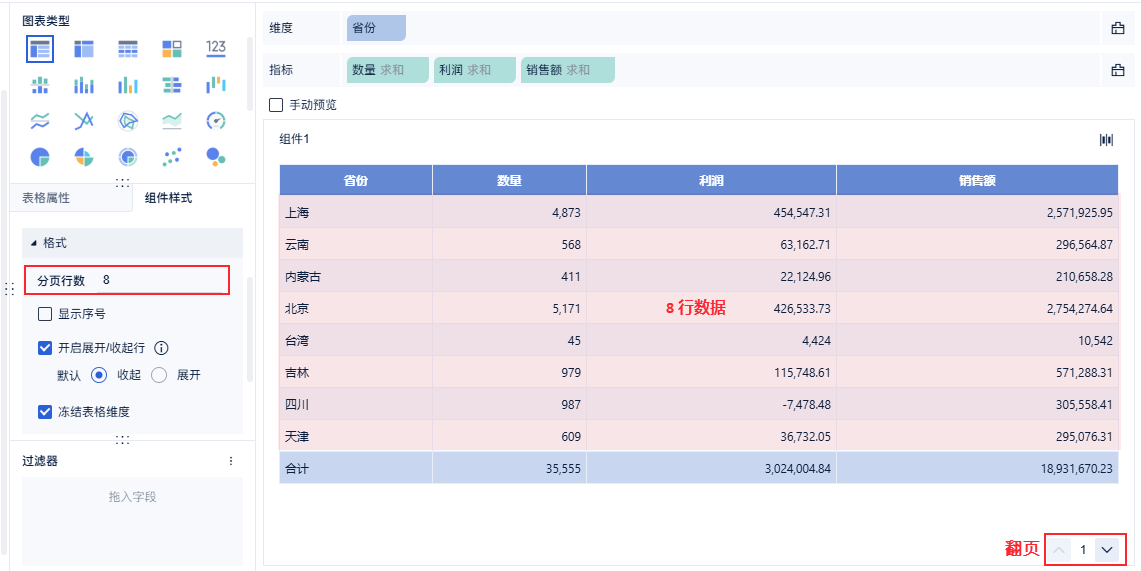
Task: Select the area chart type
Action: point(172,121)
